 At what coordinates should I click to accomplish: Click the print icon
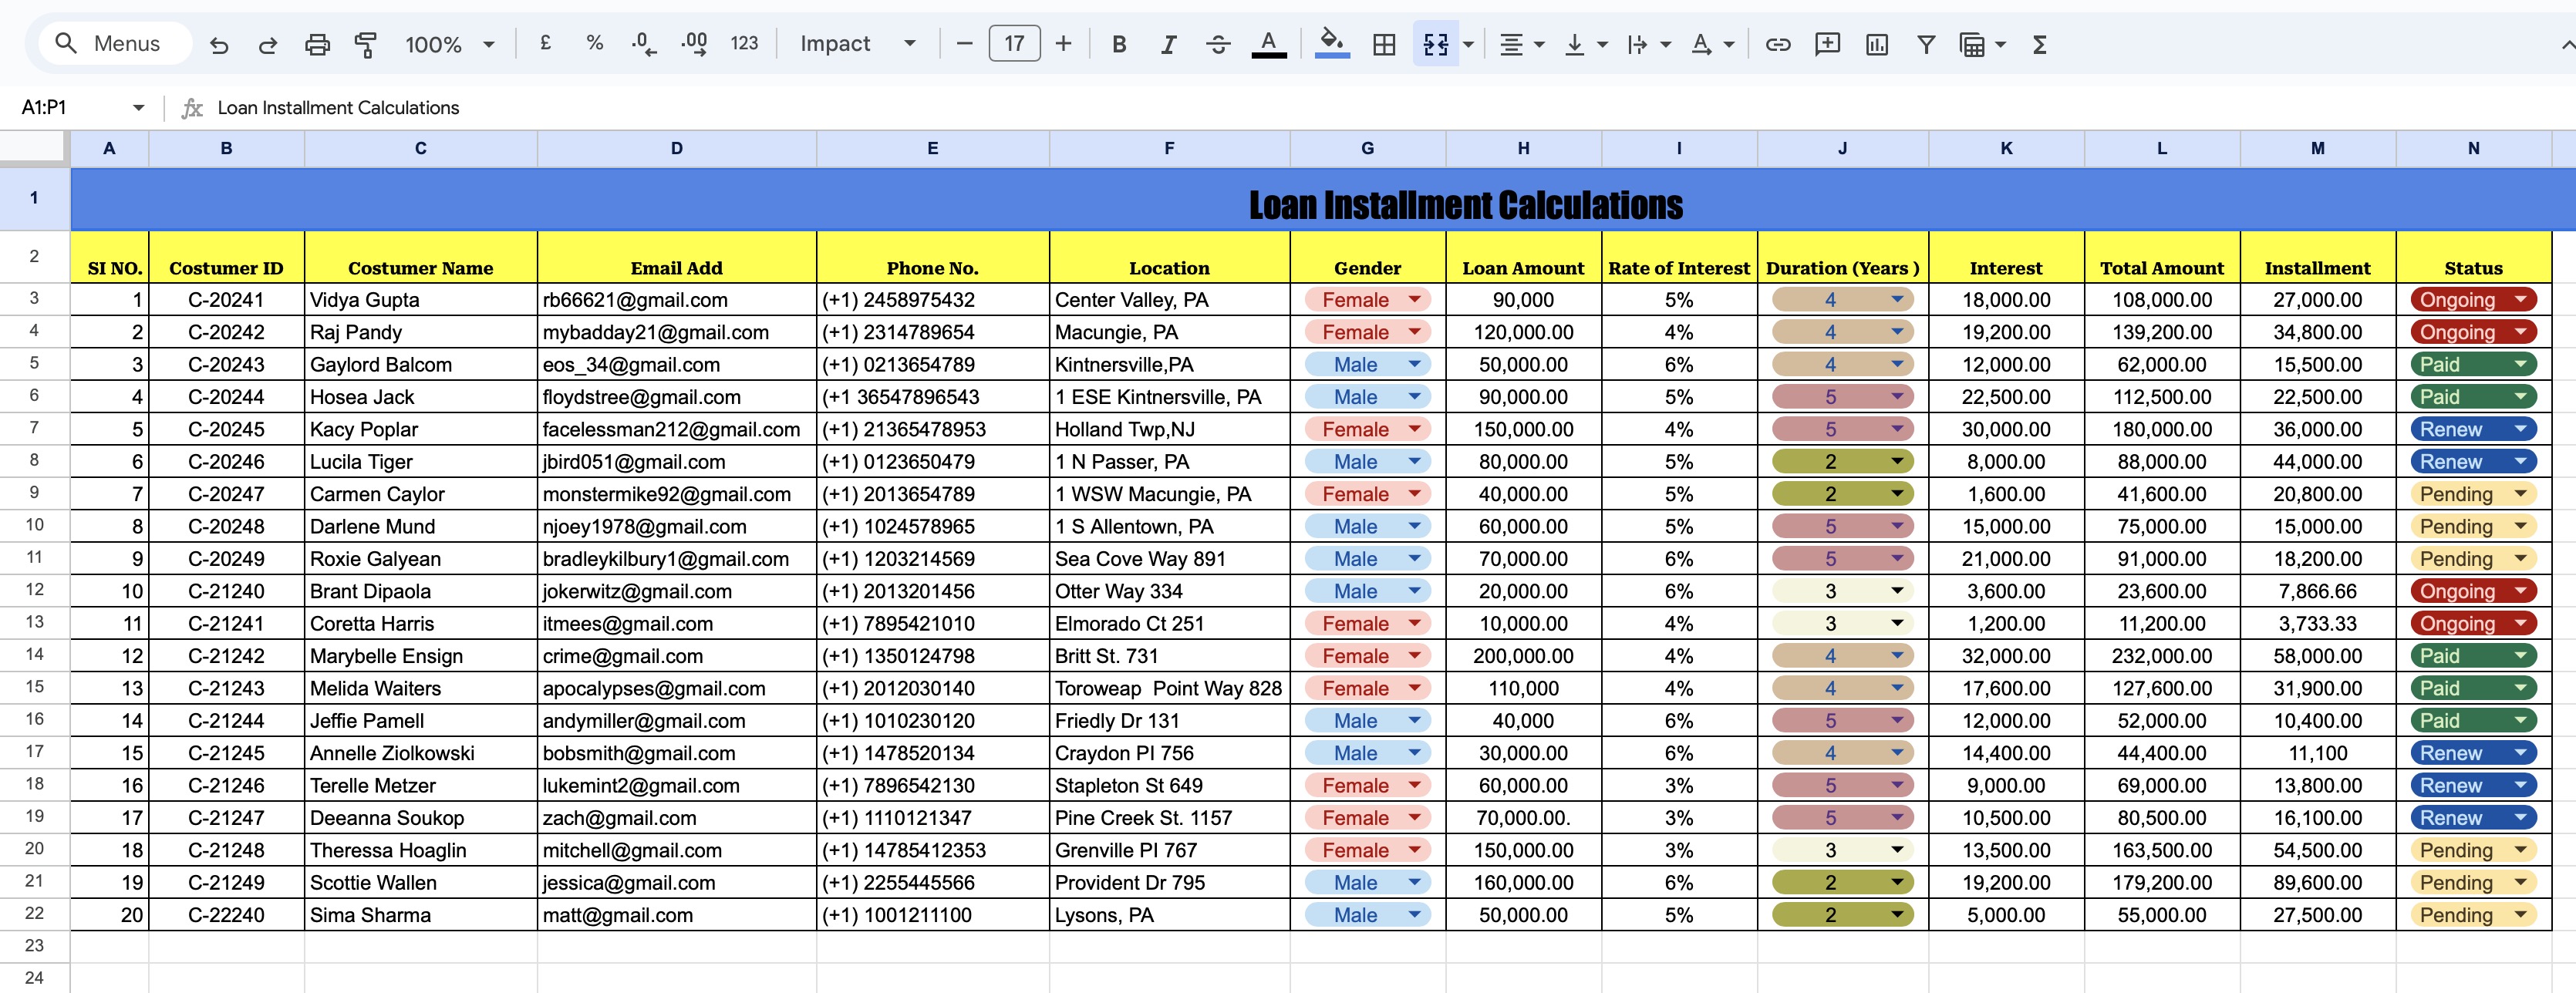click(317, 44)
